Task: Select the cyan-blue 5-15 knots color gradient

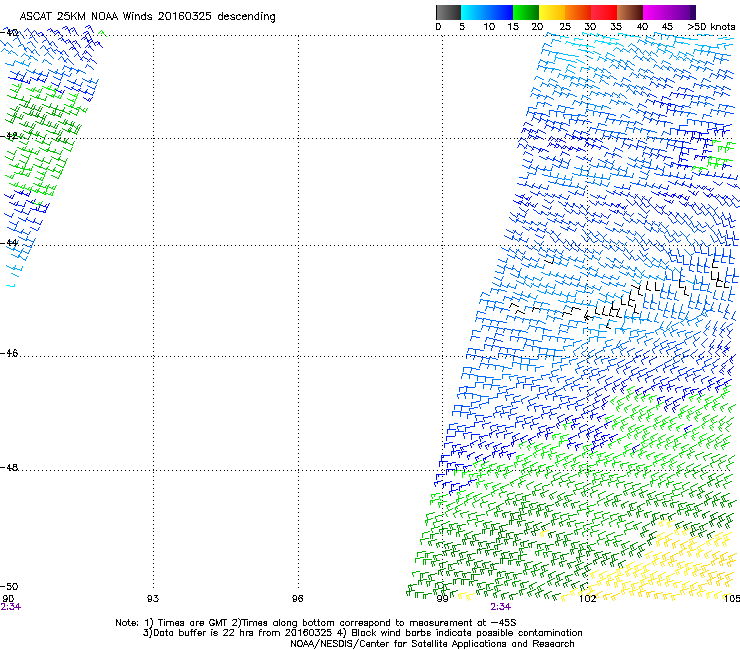Action: coord(487,12)
